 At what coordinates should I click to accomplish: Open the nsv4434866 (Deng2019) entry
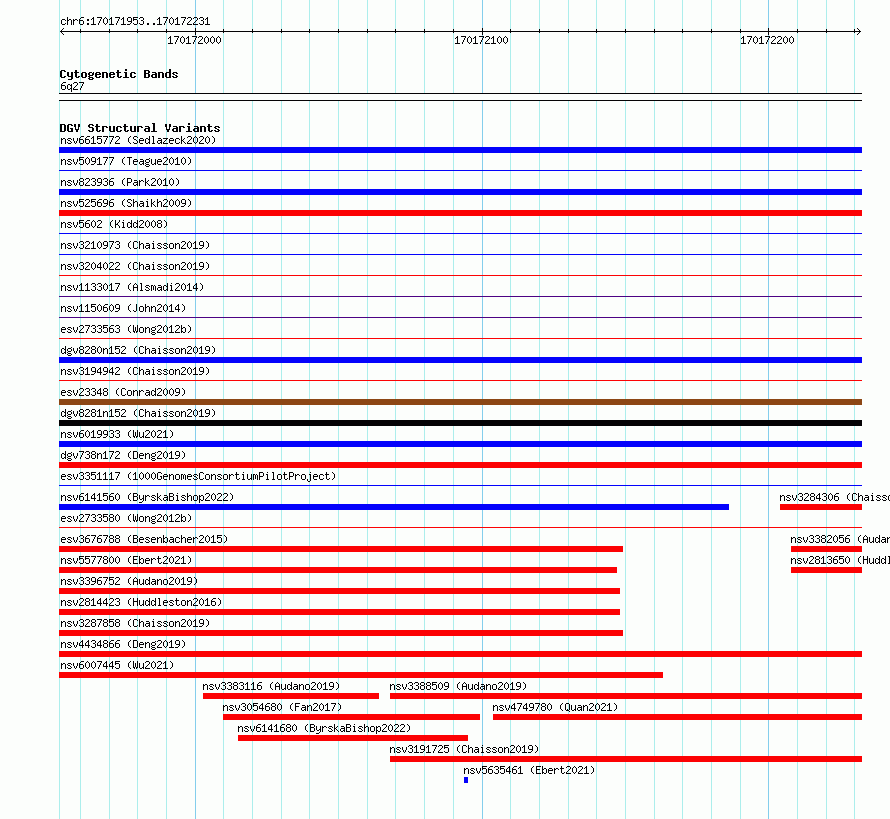[123, 644]
